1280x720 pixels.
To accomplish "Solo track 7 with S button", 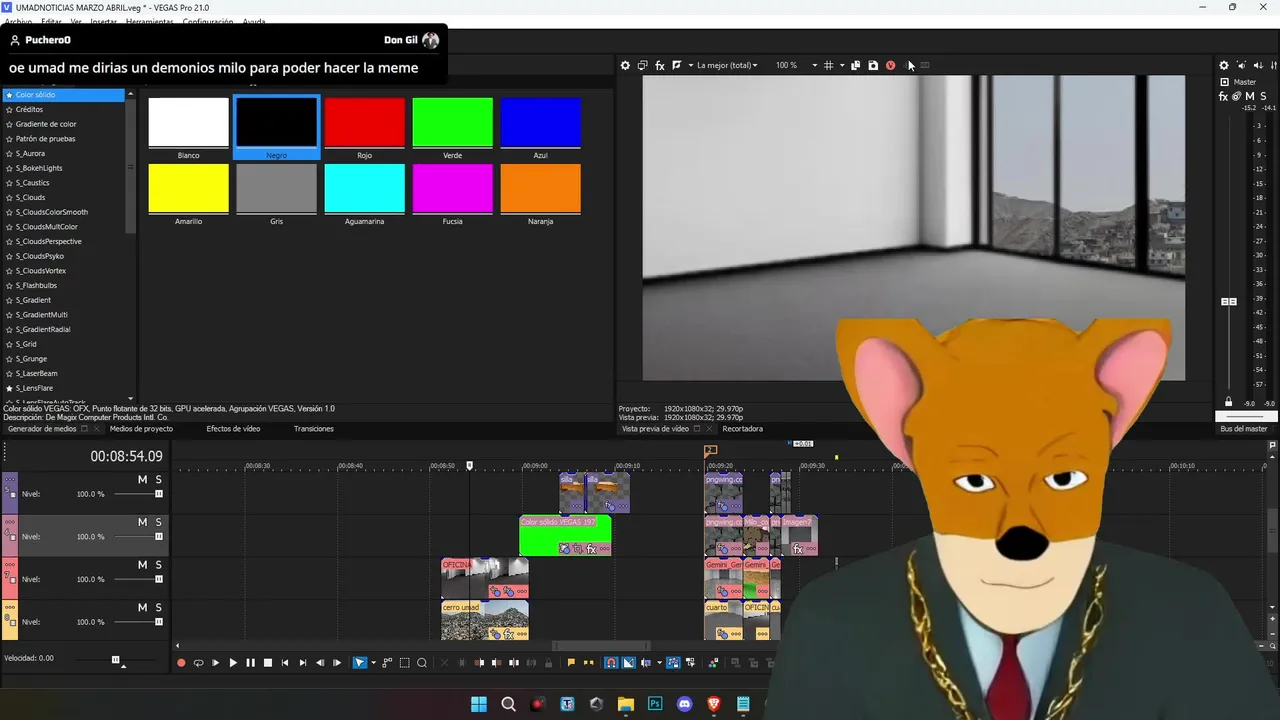I will tap(158, 565).
